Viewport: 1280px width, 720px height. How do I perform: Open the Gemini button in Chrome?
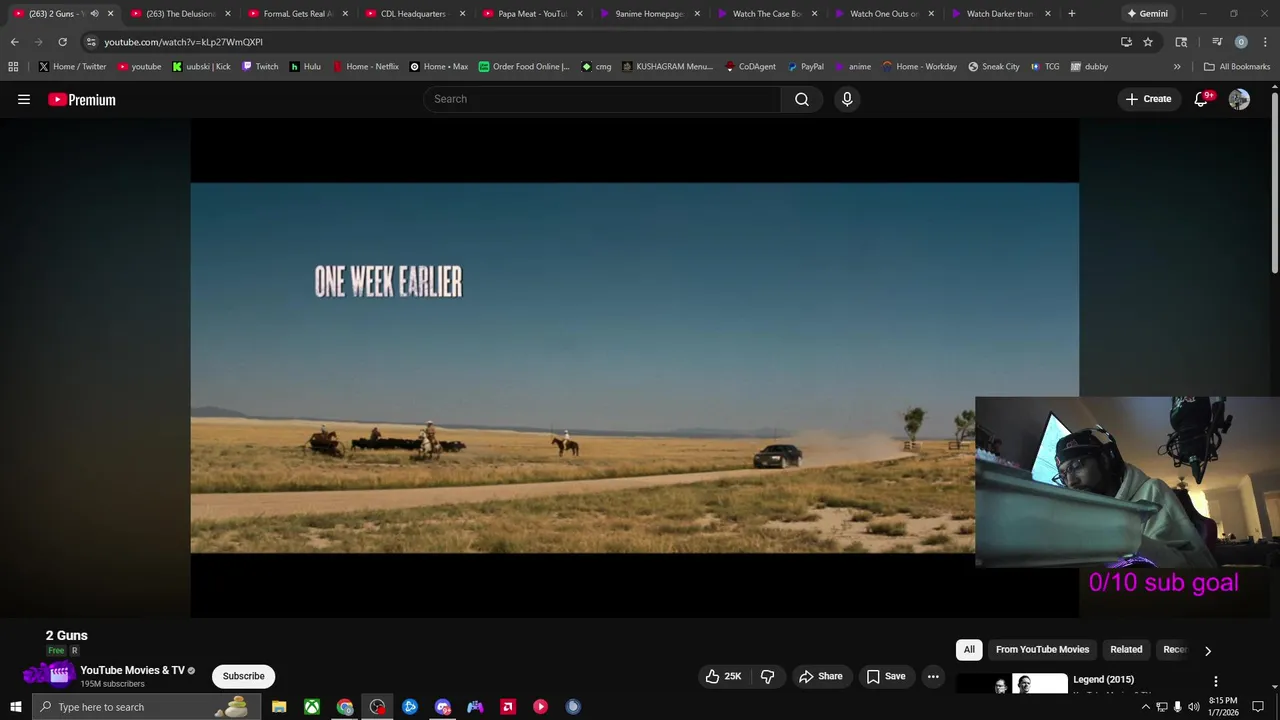click(x=1147, y=14)
